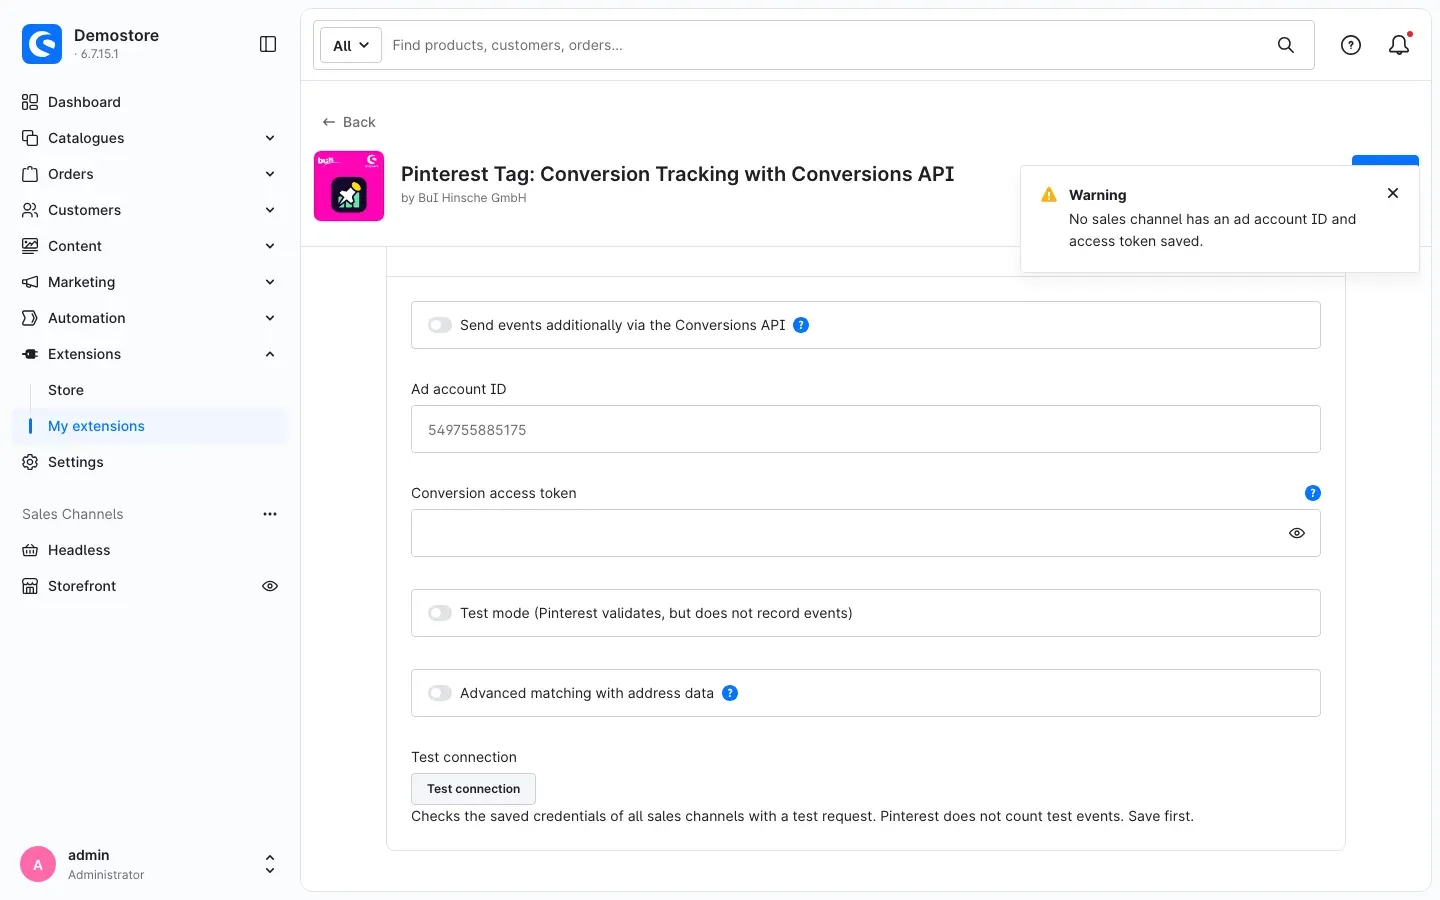This screenshot has height=900, width=1440.
Task: Toggle Test mode switch
Action: [440, 613]
